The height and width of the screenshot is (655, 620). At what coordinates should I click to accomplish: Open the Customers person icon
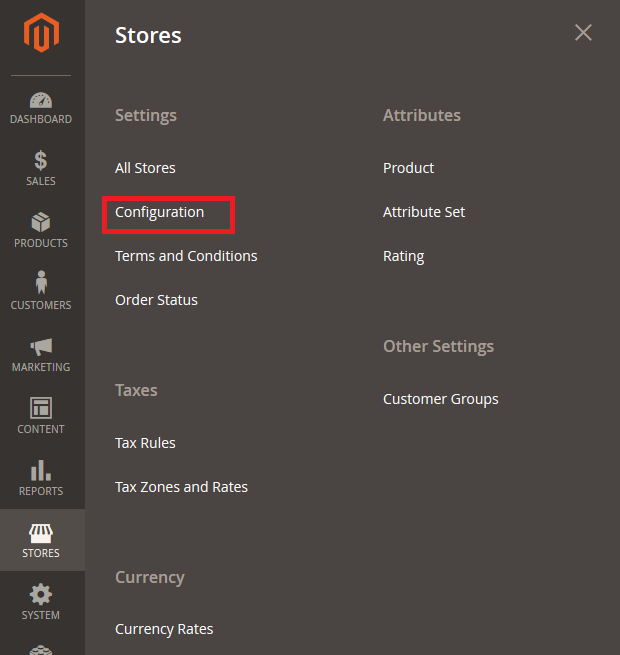click(x=41, y=282)
